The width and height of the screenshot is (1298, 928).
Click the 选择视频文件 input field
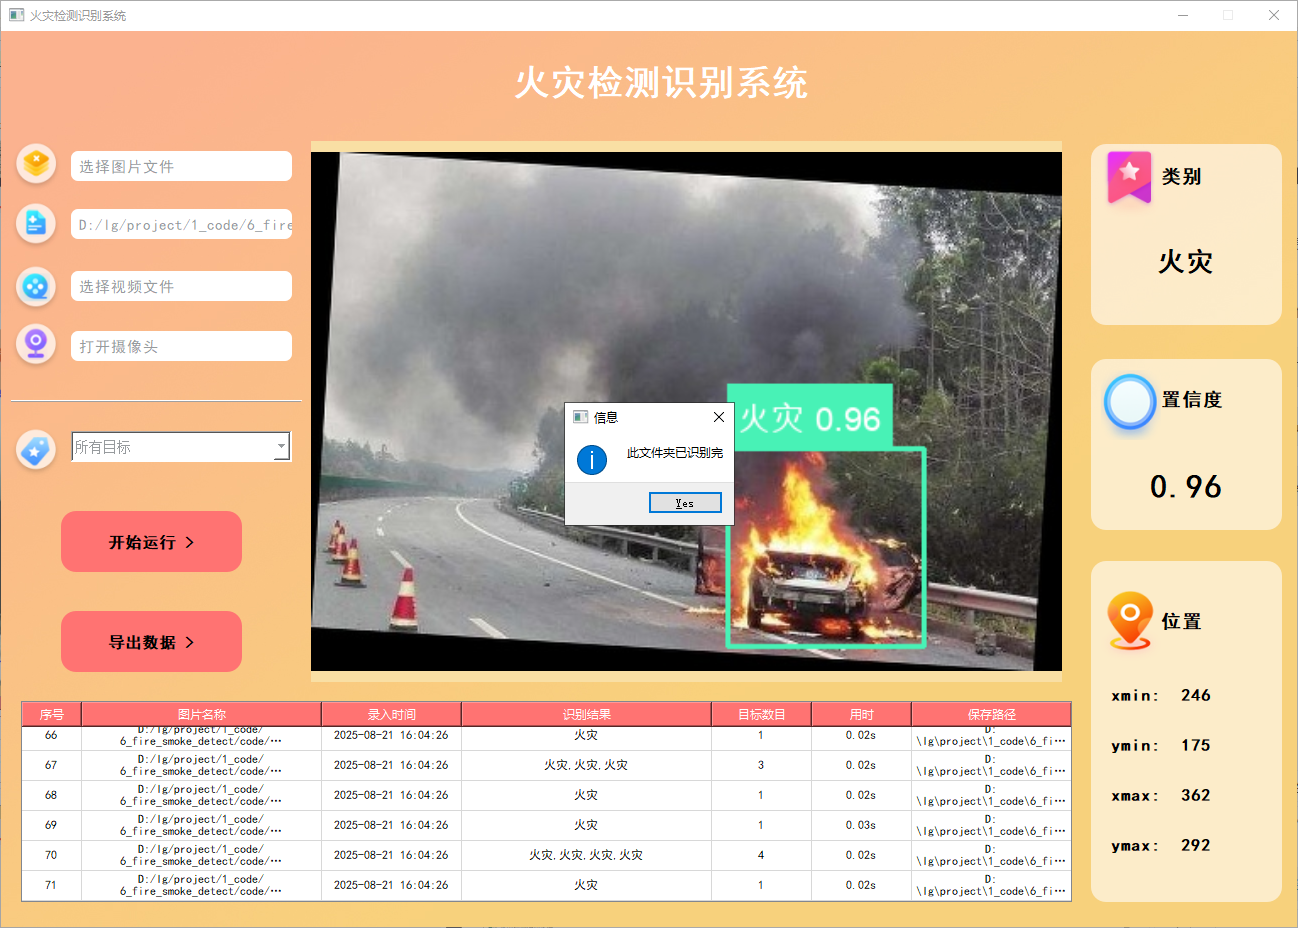(181, 286)
